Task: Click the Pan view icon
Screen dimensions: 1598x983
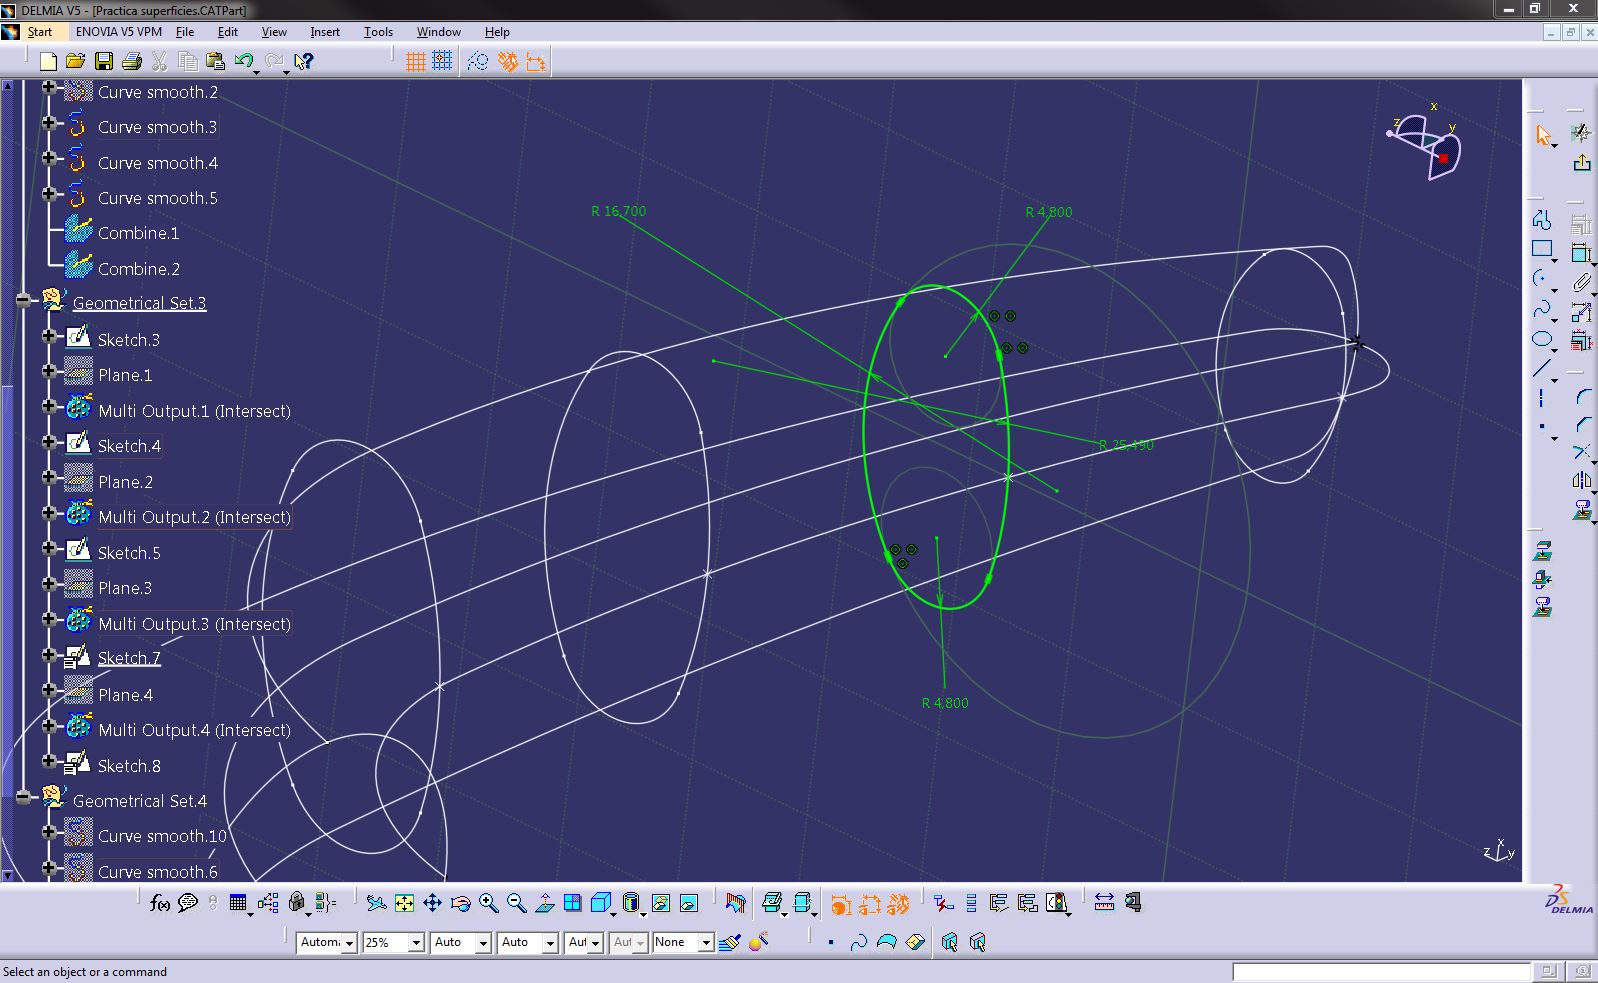Action: (432, 903)
